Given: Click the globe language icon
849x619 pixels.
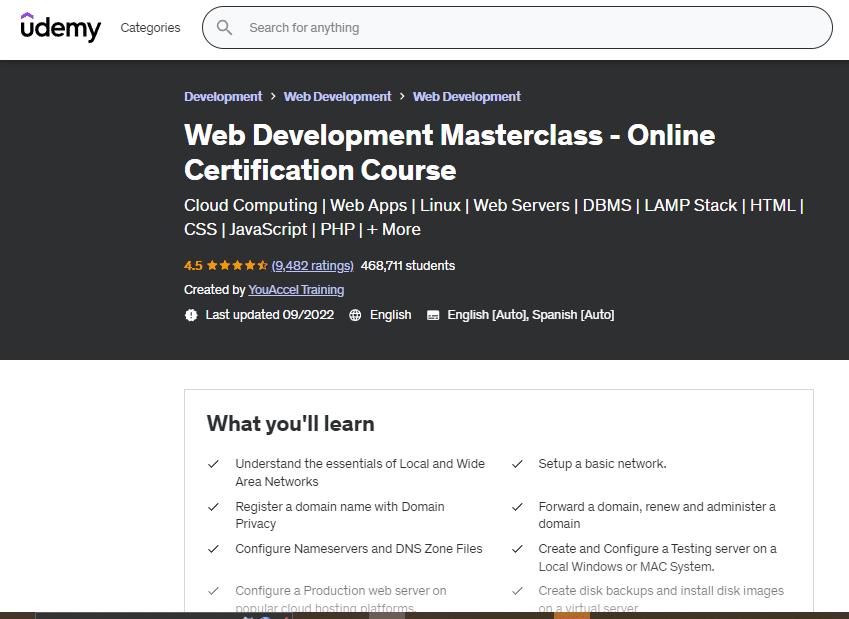Looking at the screenshot, I should point(355,315).
